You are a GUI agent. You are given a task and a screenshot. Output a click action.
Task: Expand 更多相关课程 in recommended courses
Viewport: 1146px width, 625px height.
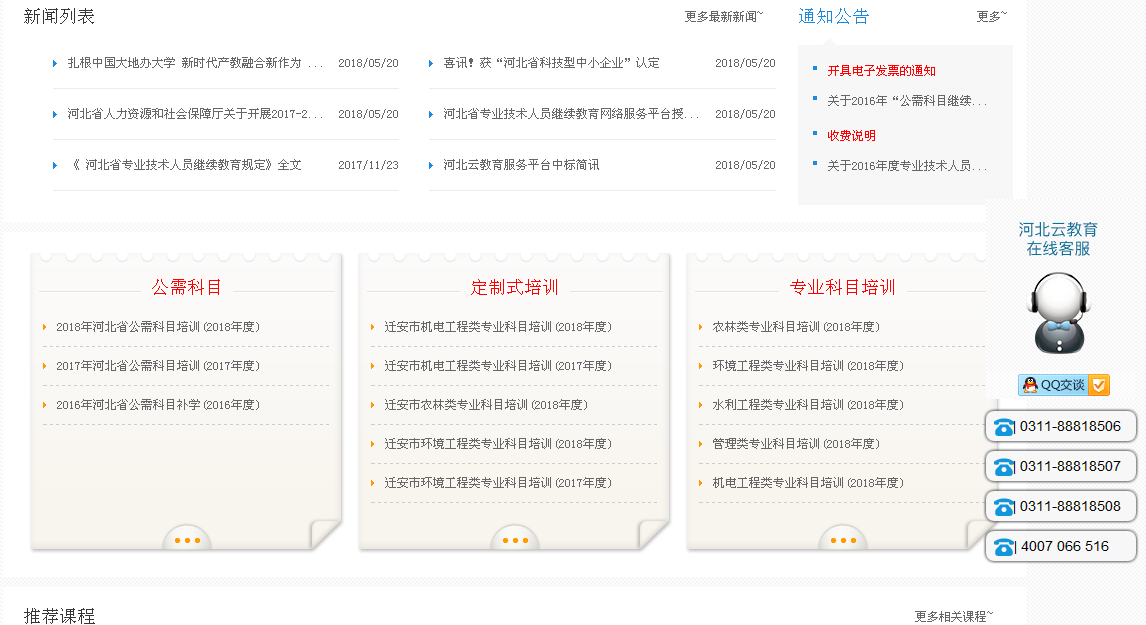[953, 616]
